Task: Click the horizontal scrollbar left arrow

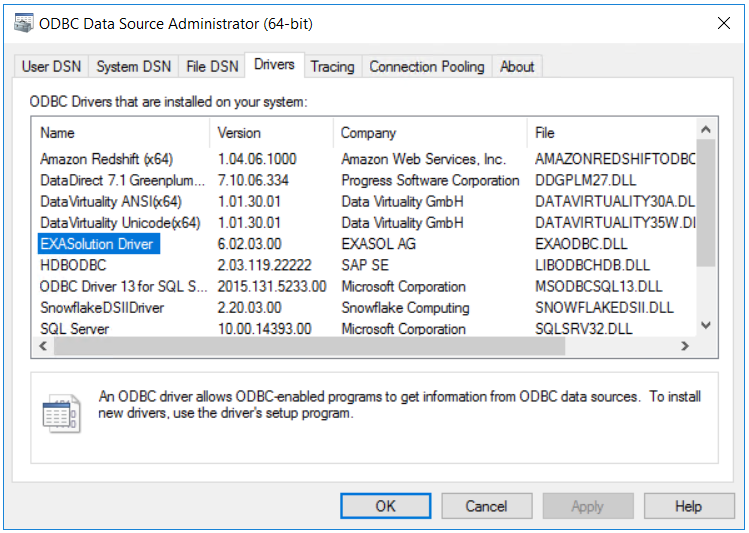Action: (x=43, y=346)
